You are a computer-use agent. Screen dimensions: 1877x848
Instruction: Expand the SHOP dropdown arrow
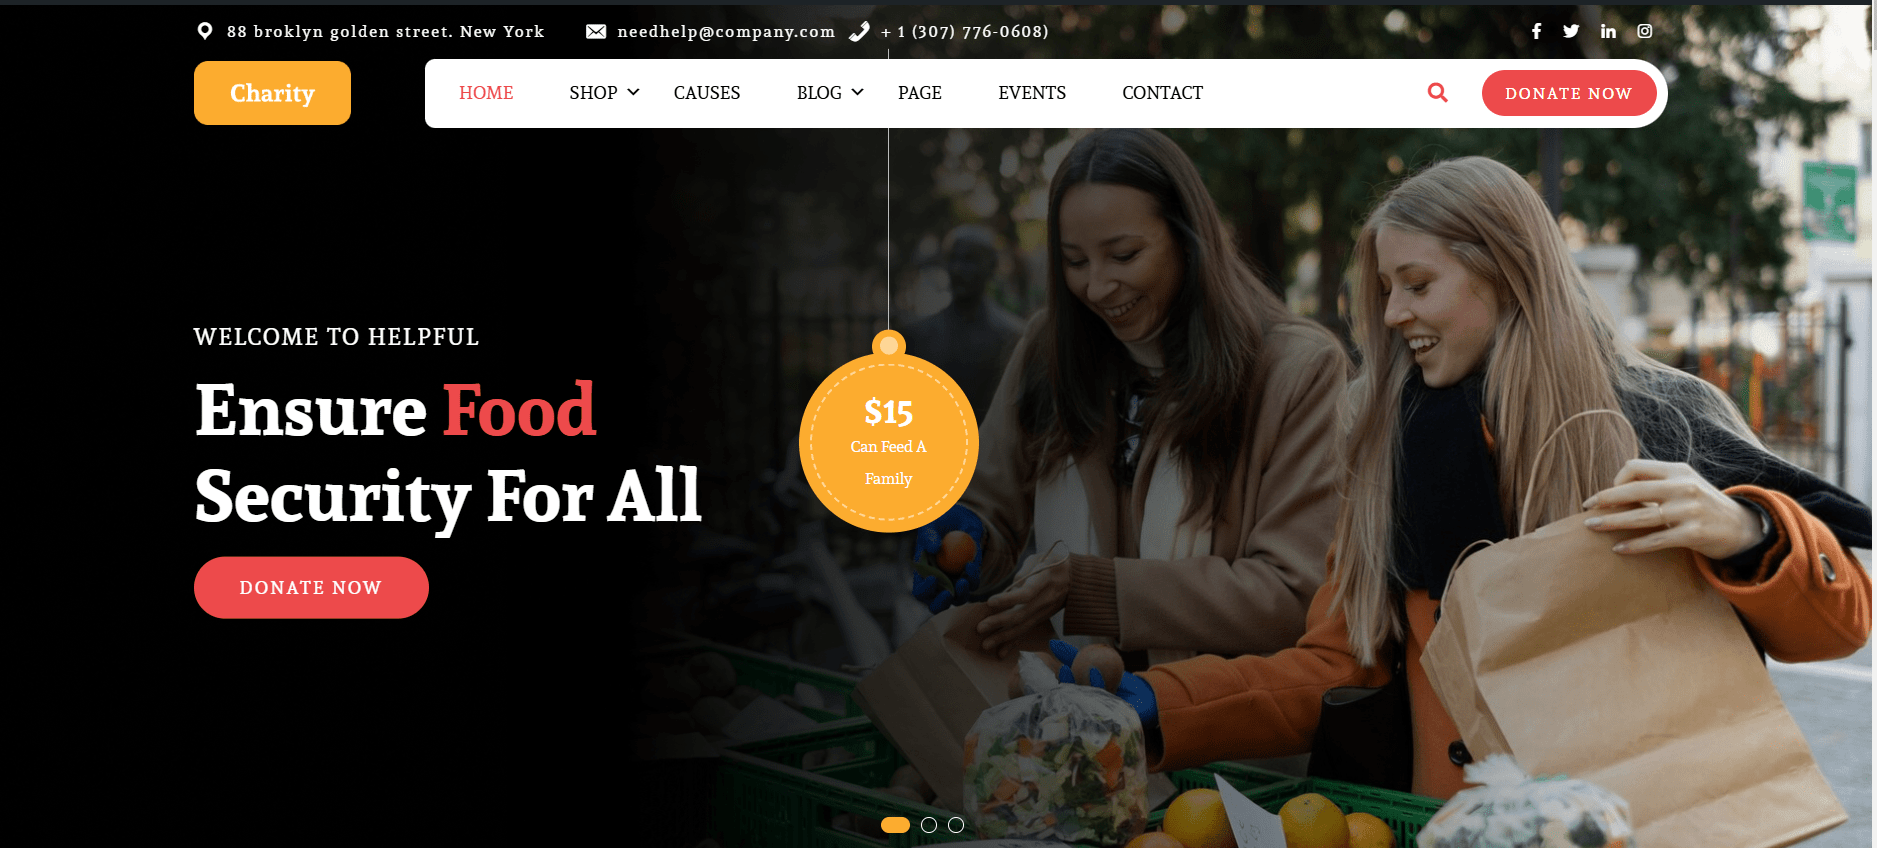633,92
